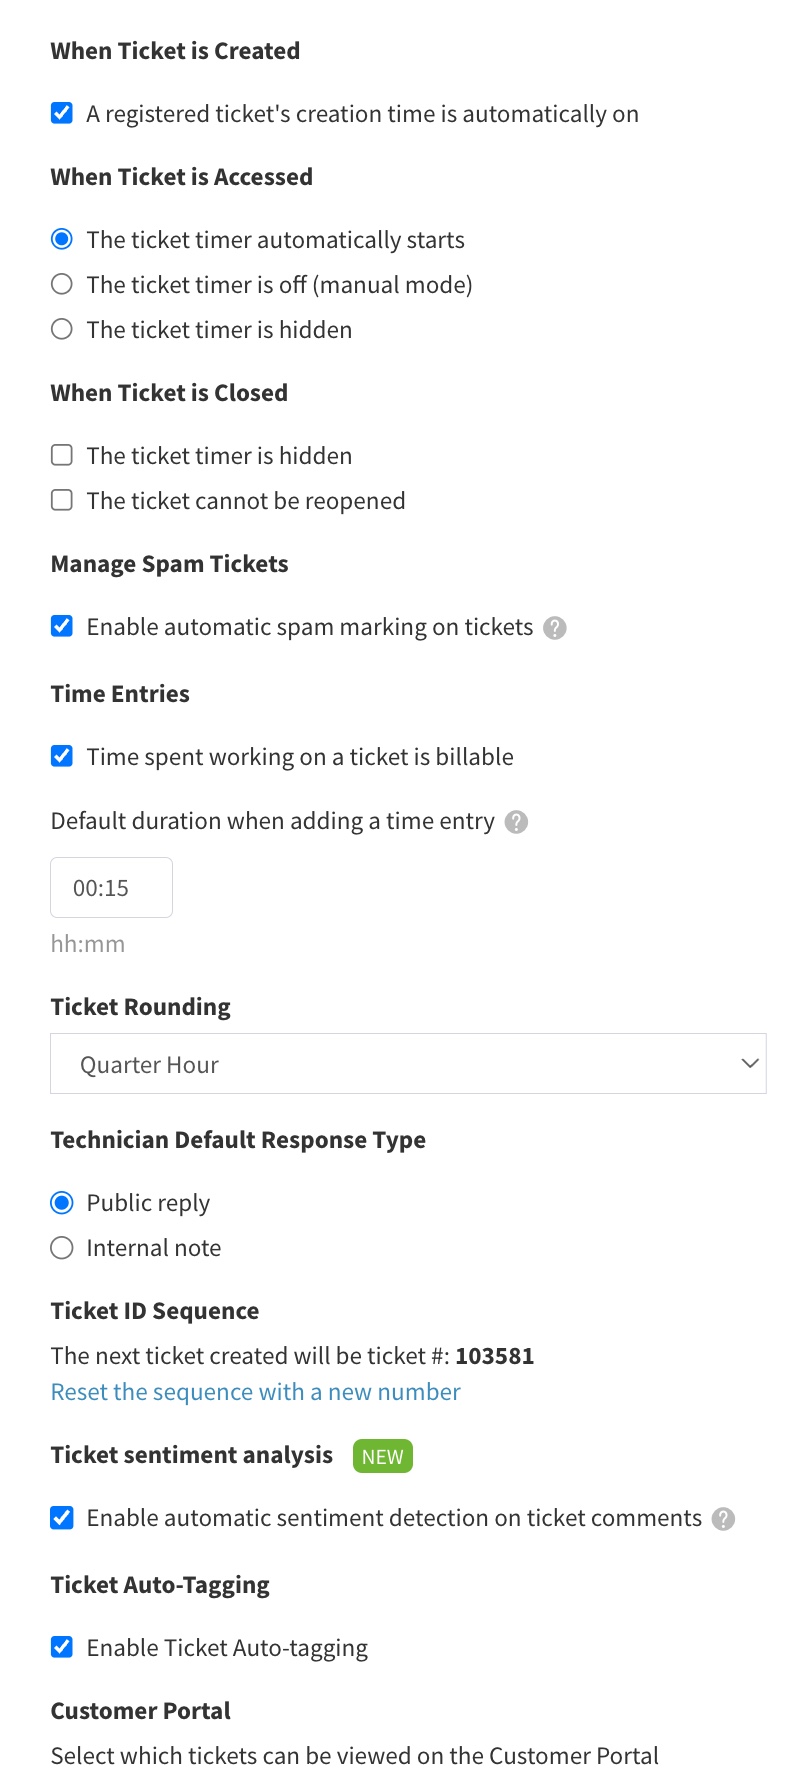Uncheck automatic creation time checkbox
This screenshot has width=798, height=1792.
point(62,113)
